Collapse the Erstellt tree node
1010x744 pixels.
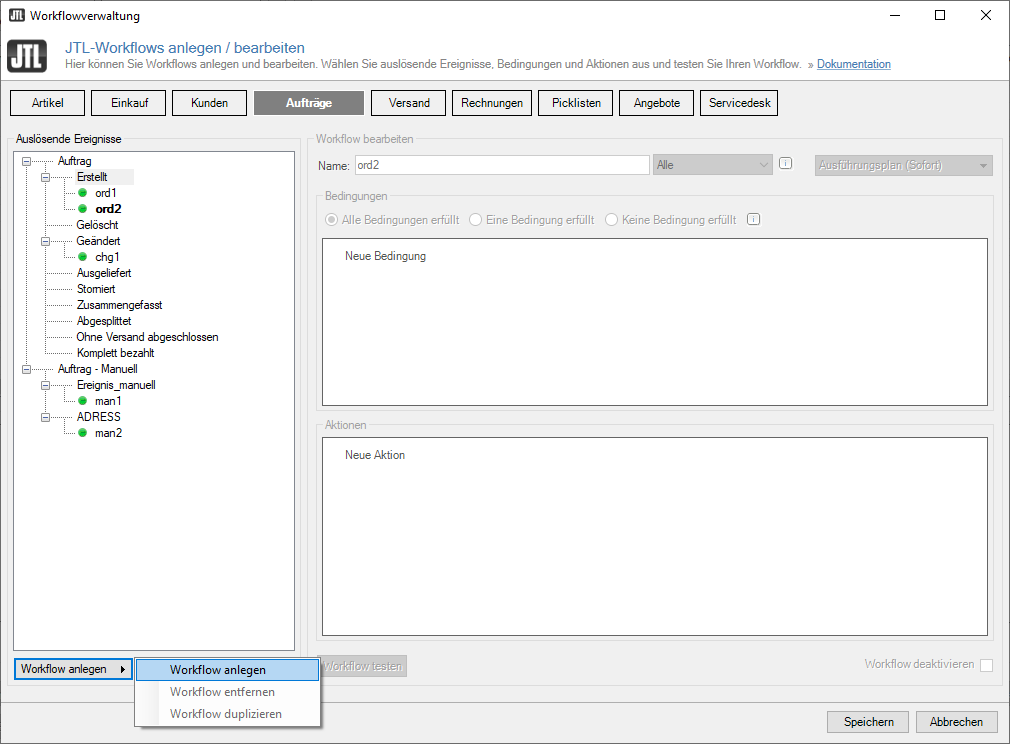pyautogui.click(x=45, y=177)
